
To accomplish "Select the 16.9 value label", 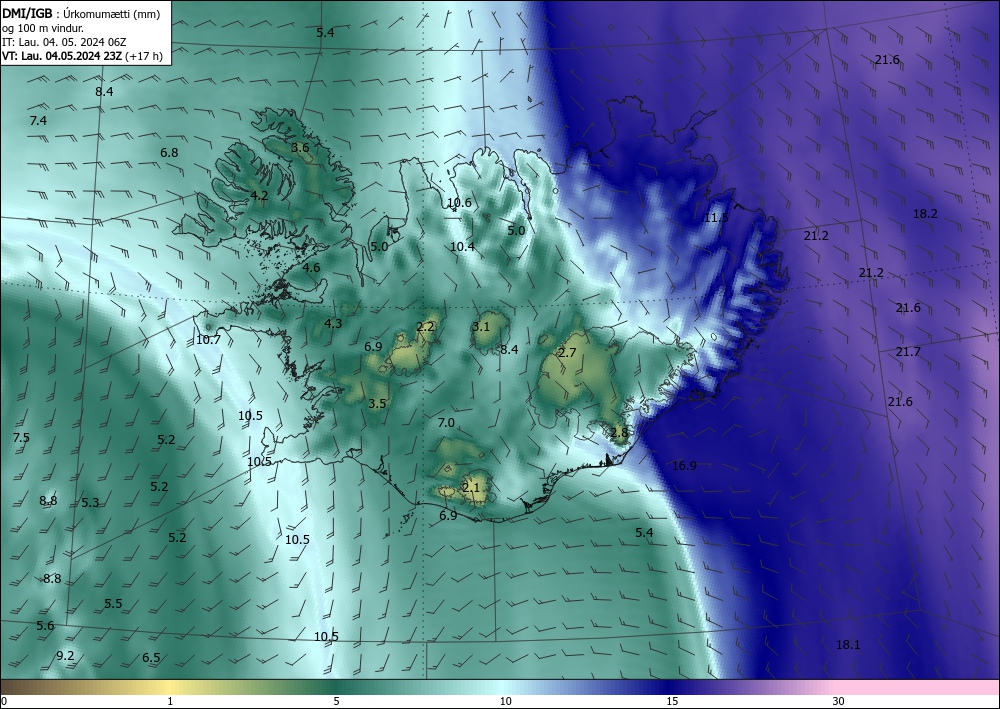I will point(684,465).
